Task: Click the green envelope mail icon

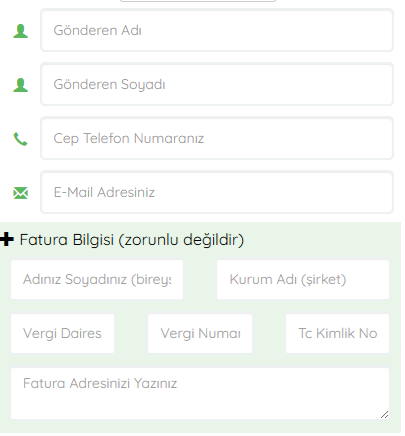Action: 20,193
